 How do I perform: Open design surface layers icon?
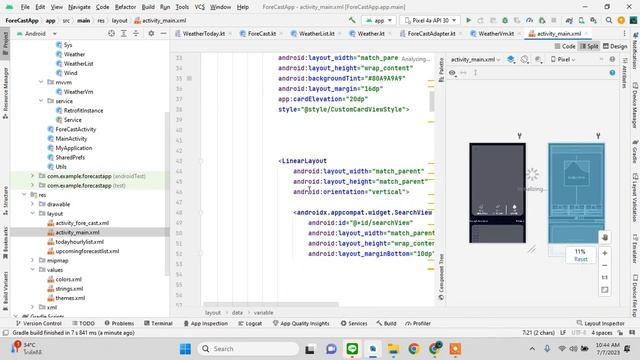click(x=511, y=60)
